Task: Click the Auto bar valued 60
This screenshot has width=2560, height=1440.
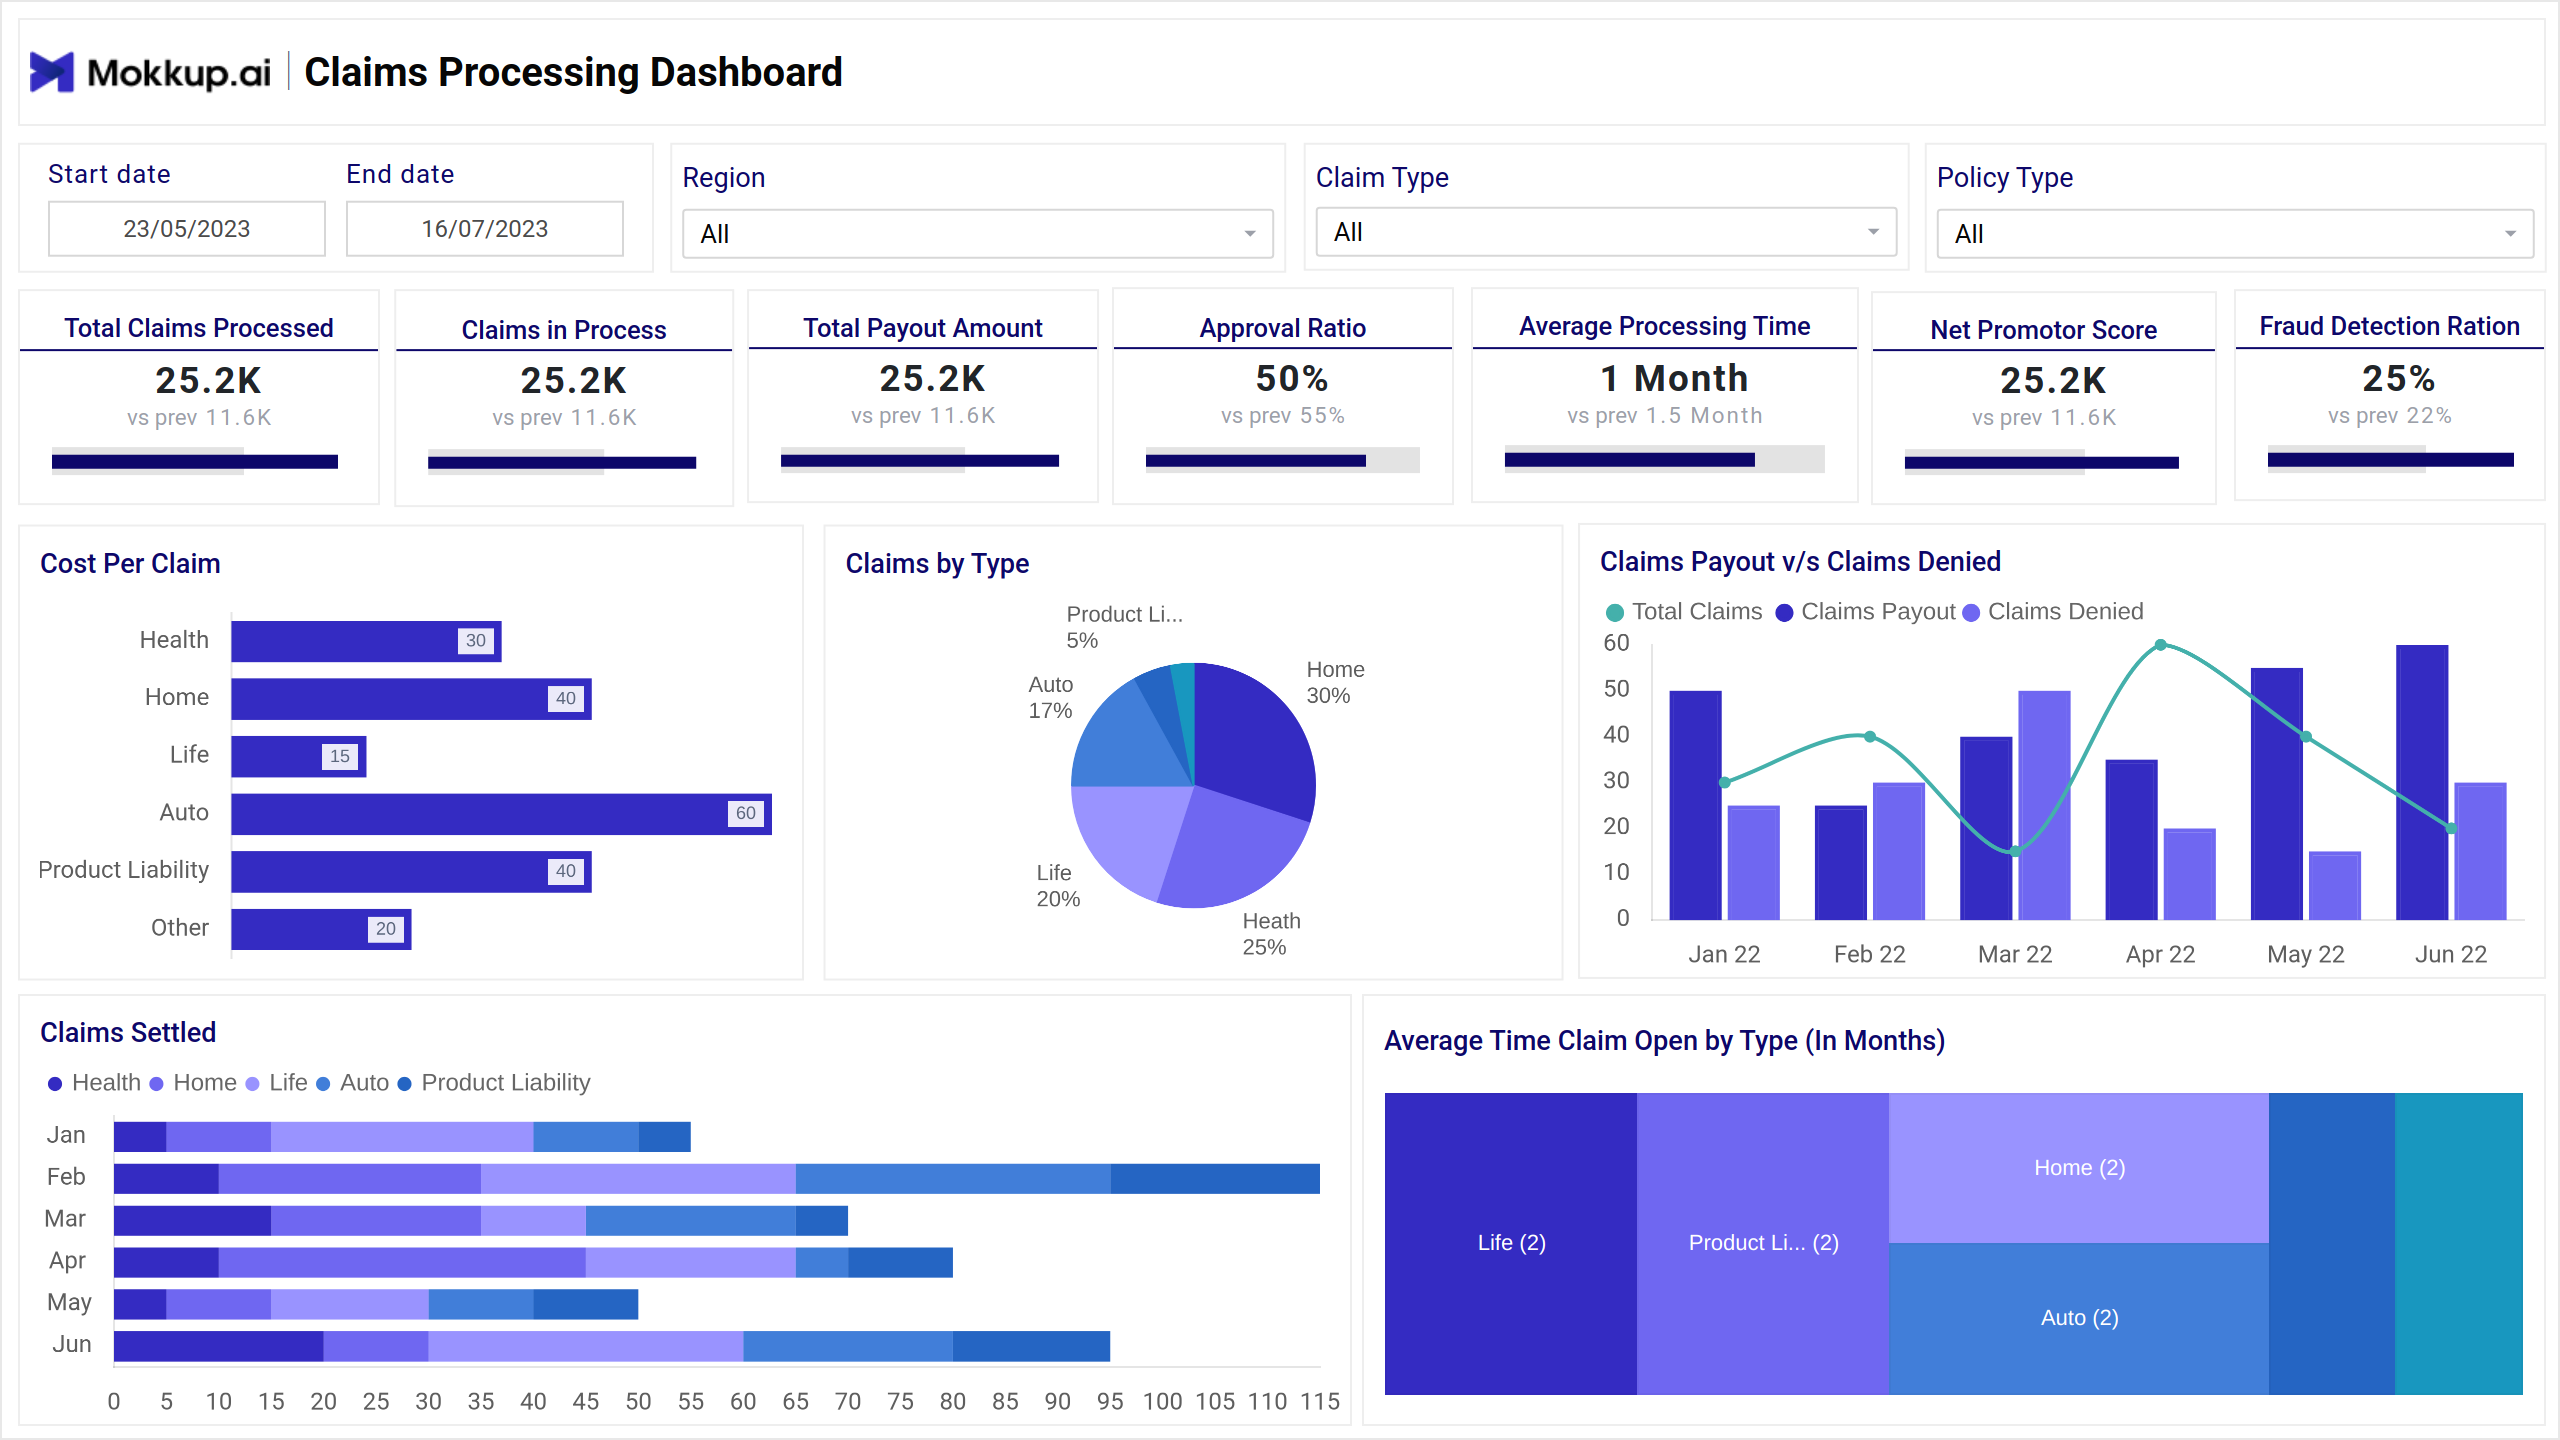Action: click(x=501, y=814)
